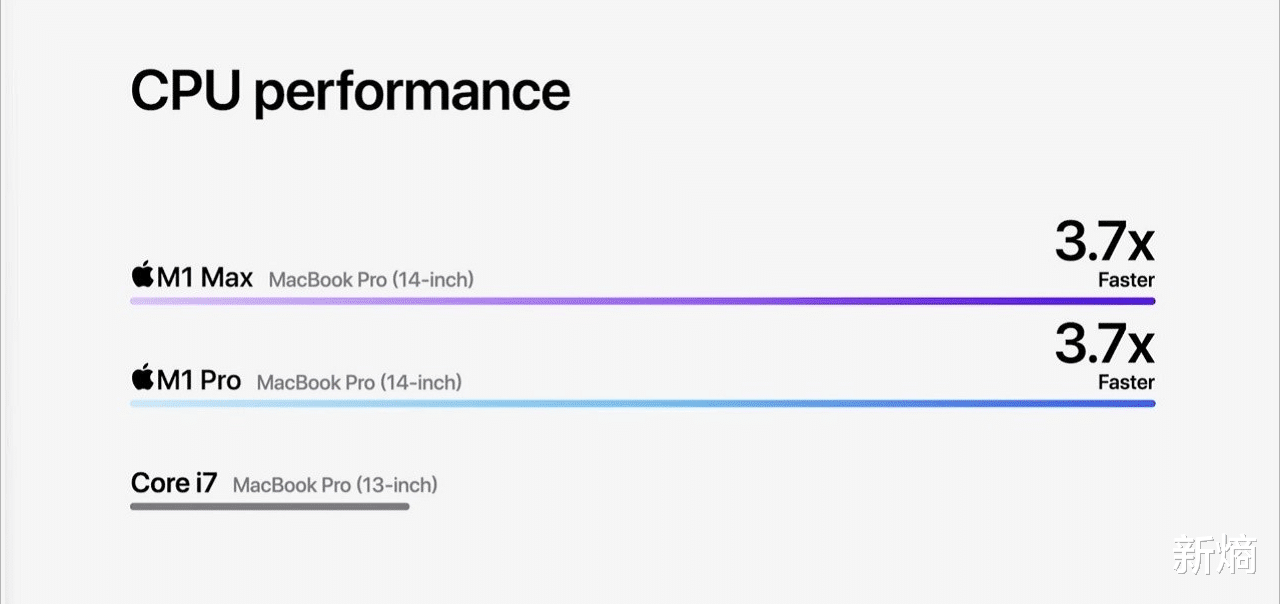Click the 3.7x figure above M1 Pro bar

[x=1104, y=346]
